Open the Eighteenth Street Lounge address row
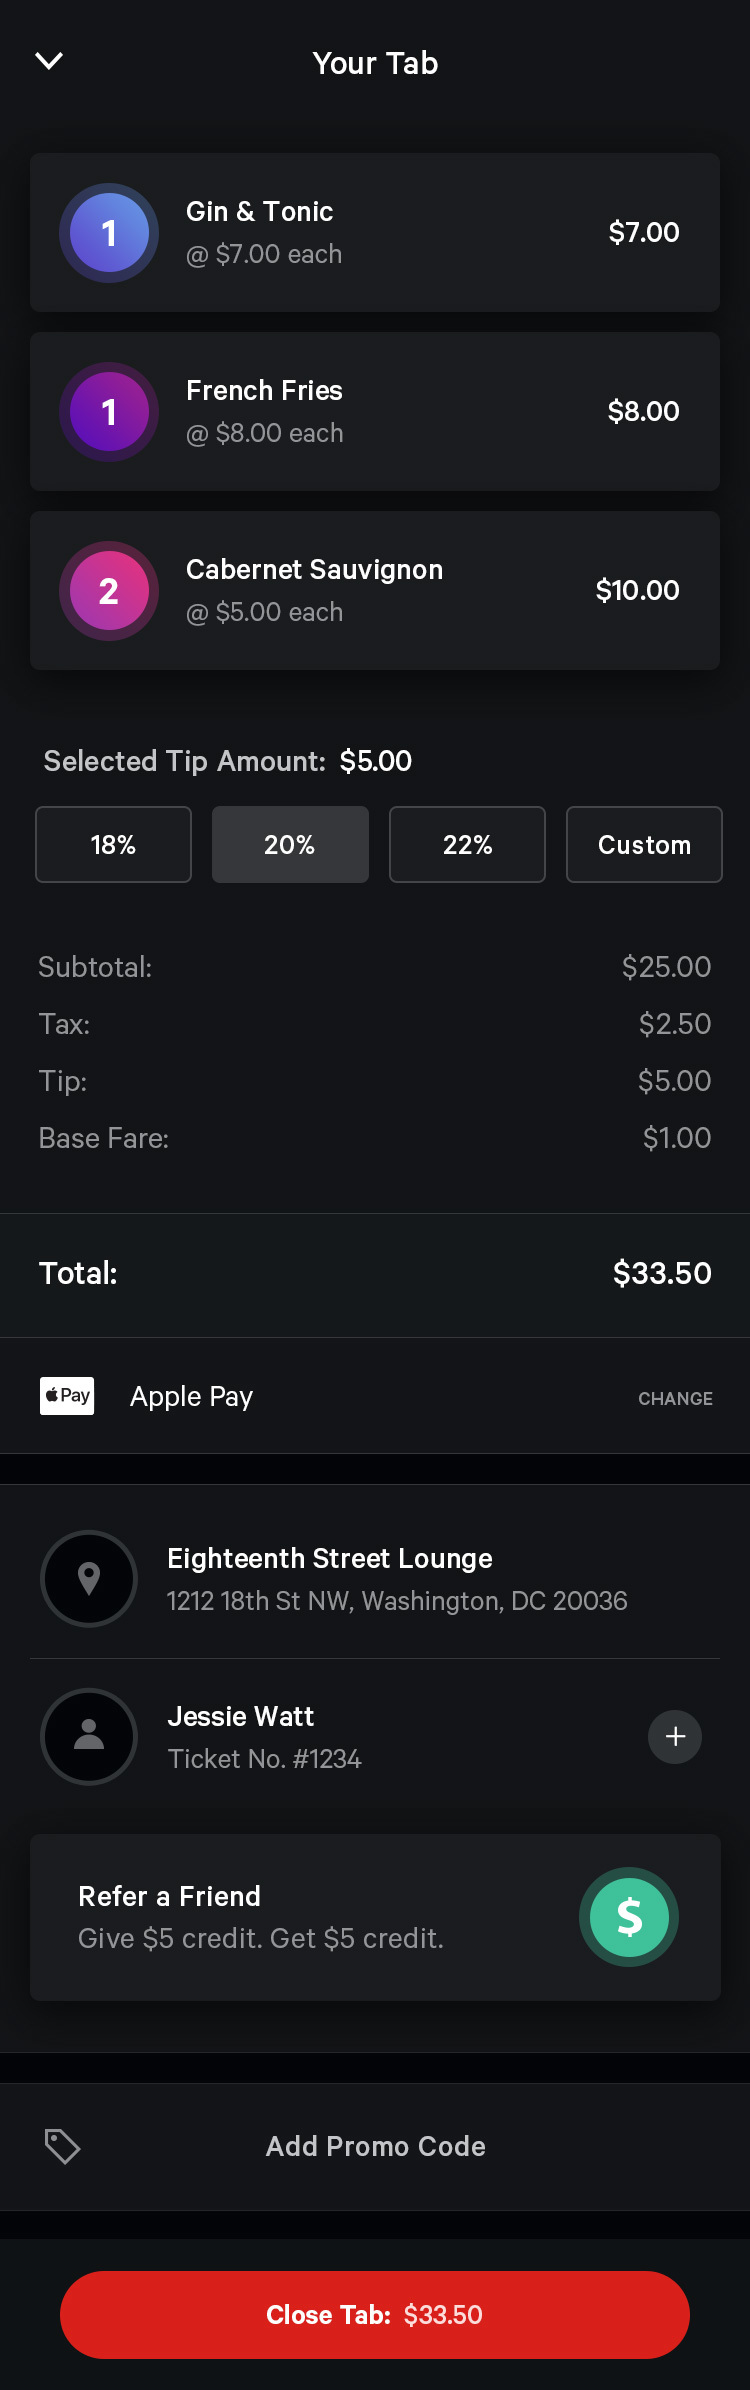 click(375, 1579)
